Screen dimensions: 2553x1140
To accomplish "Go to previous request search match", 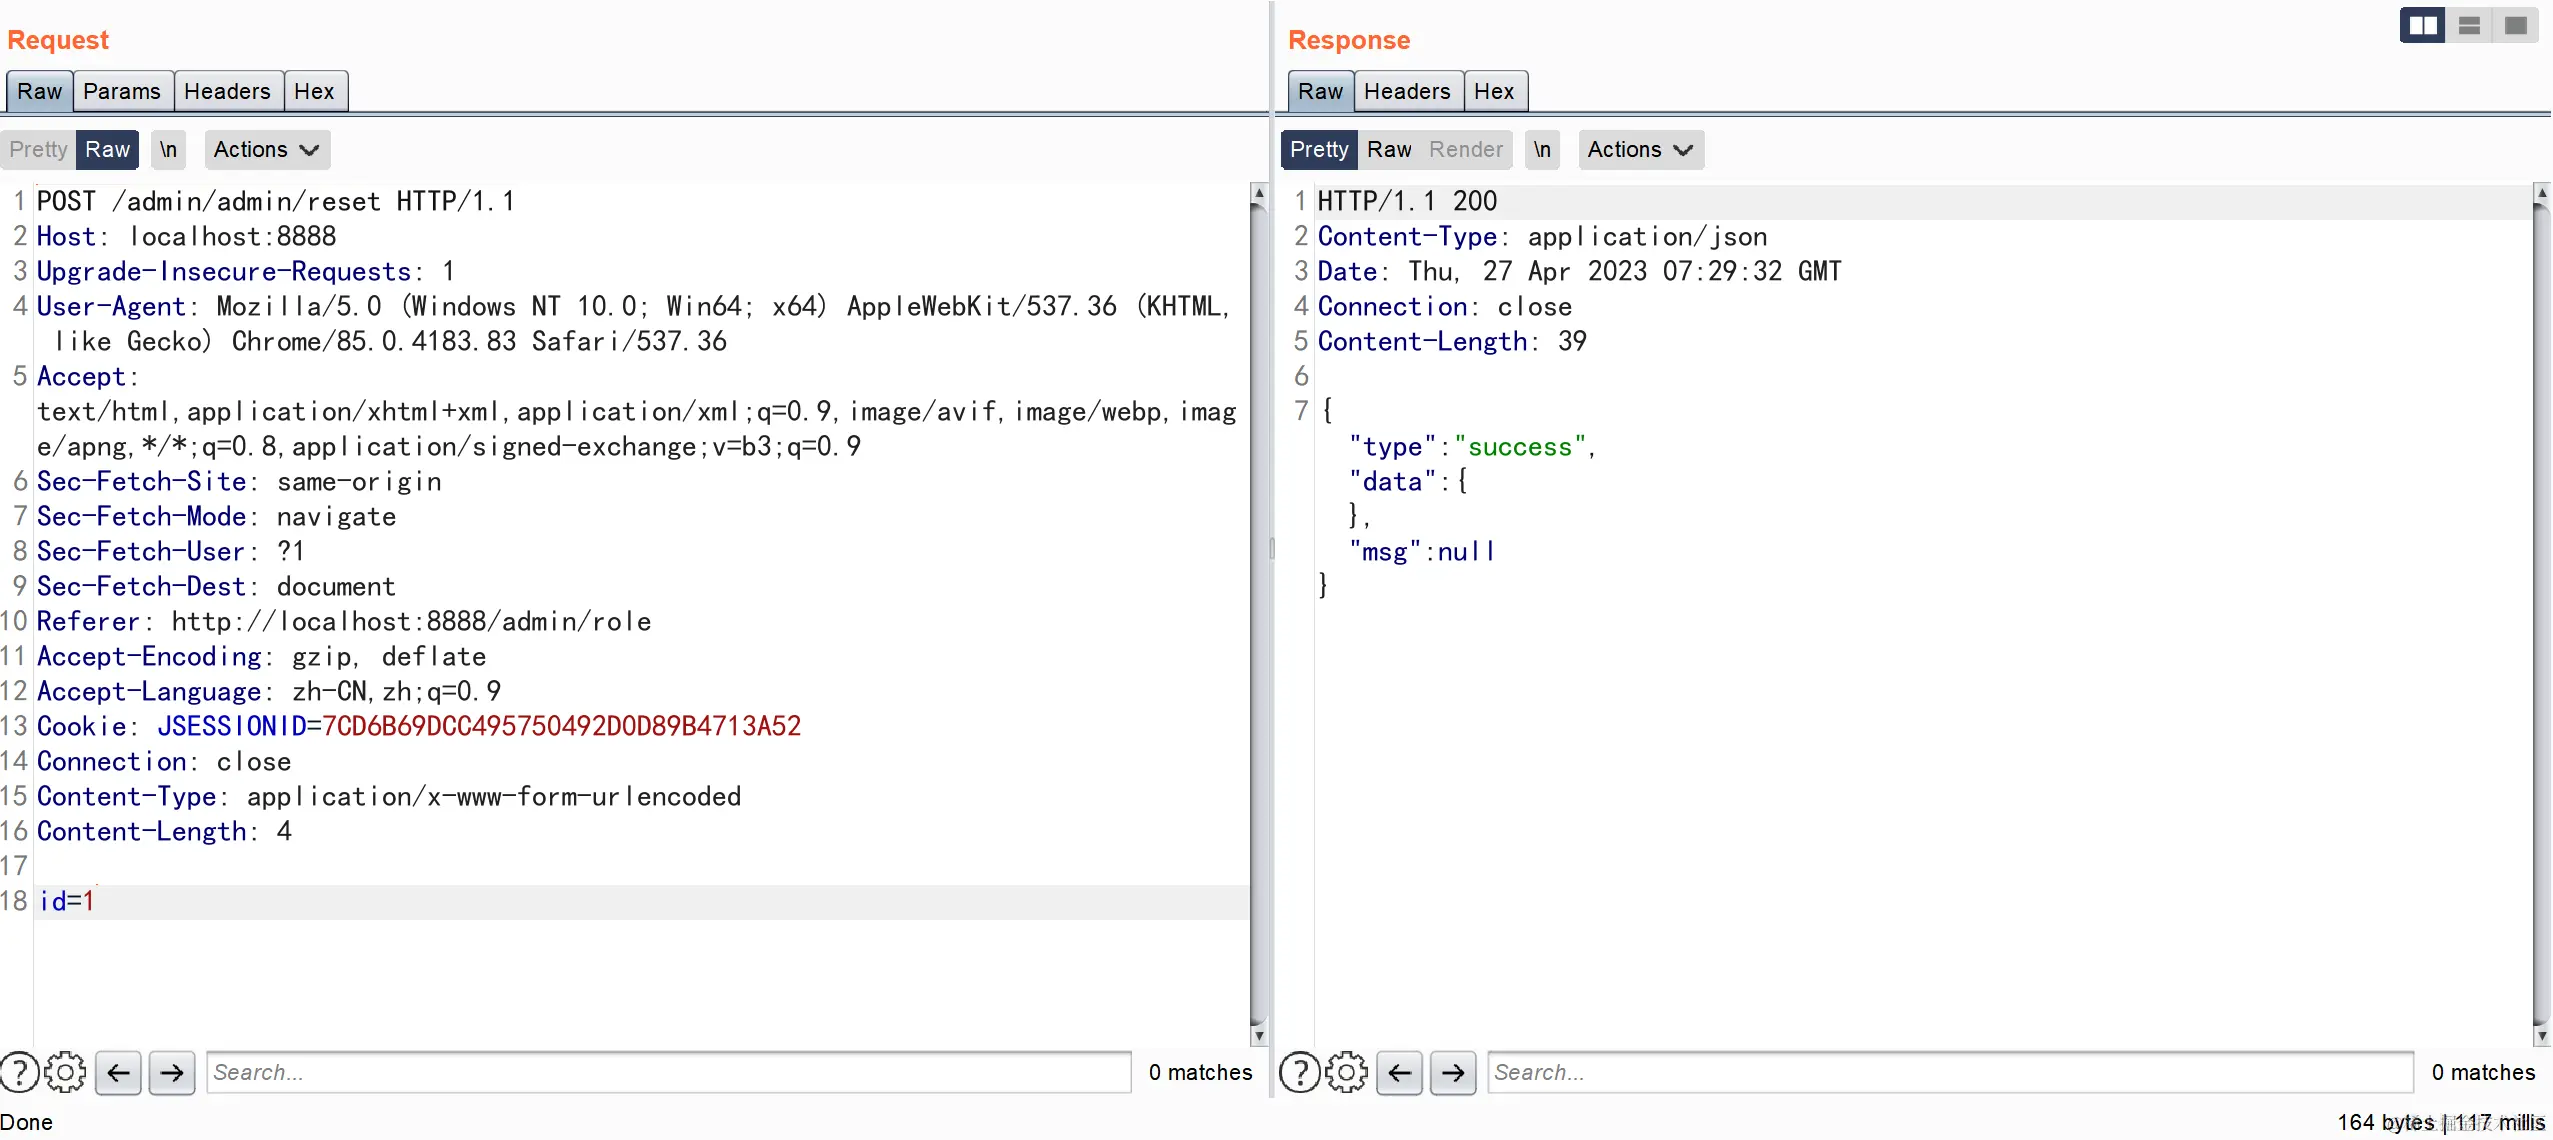I will 118,1072.
